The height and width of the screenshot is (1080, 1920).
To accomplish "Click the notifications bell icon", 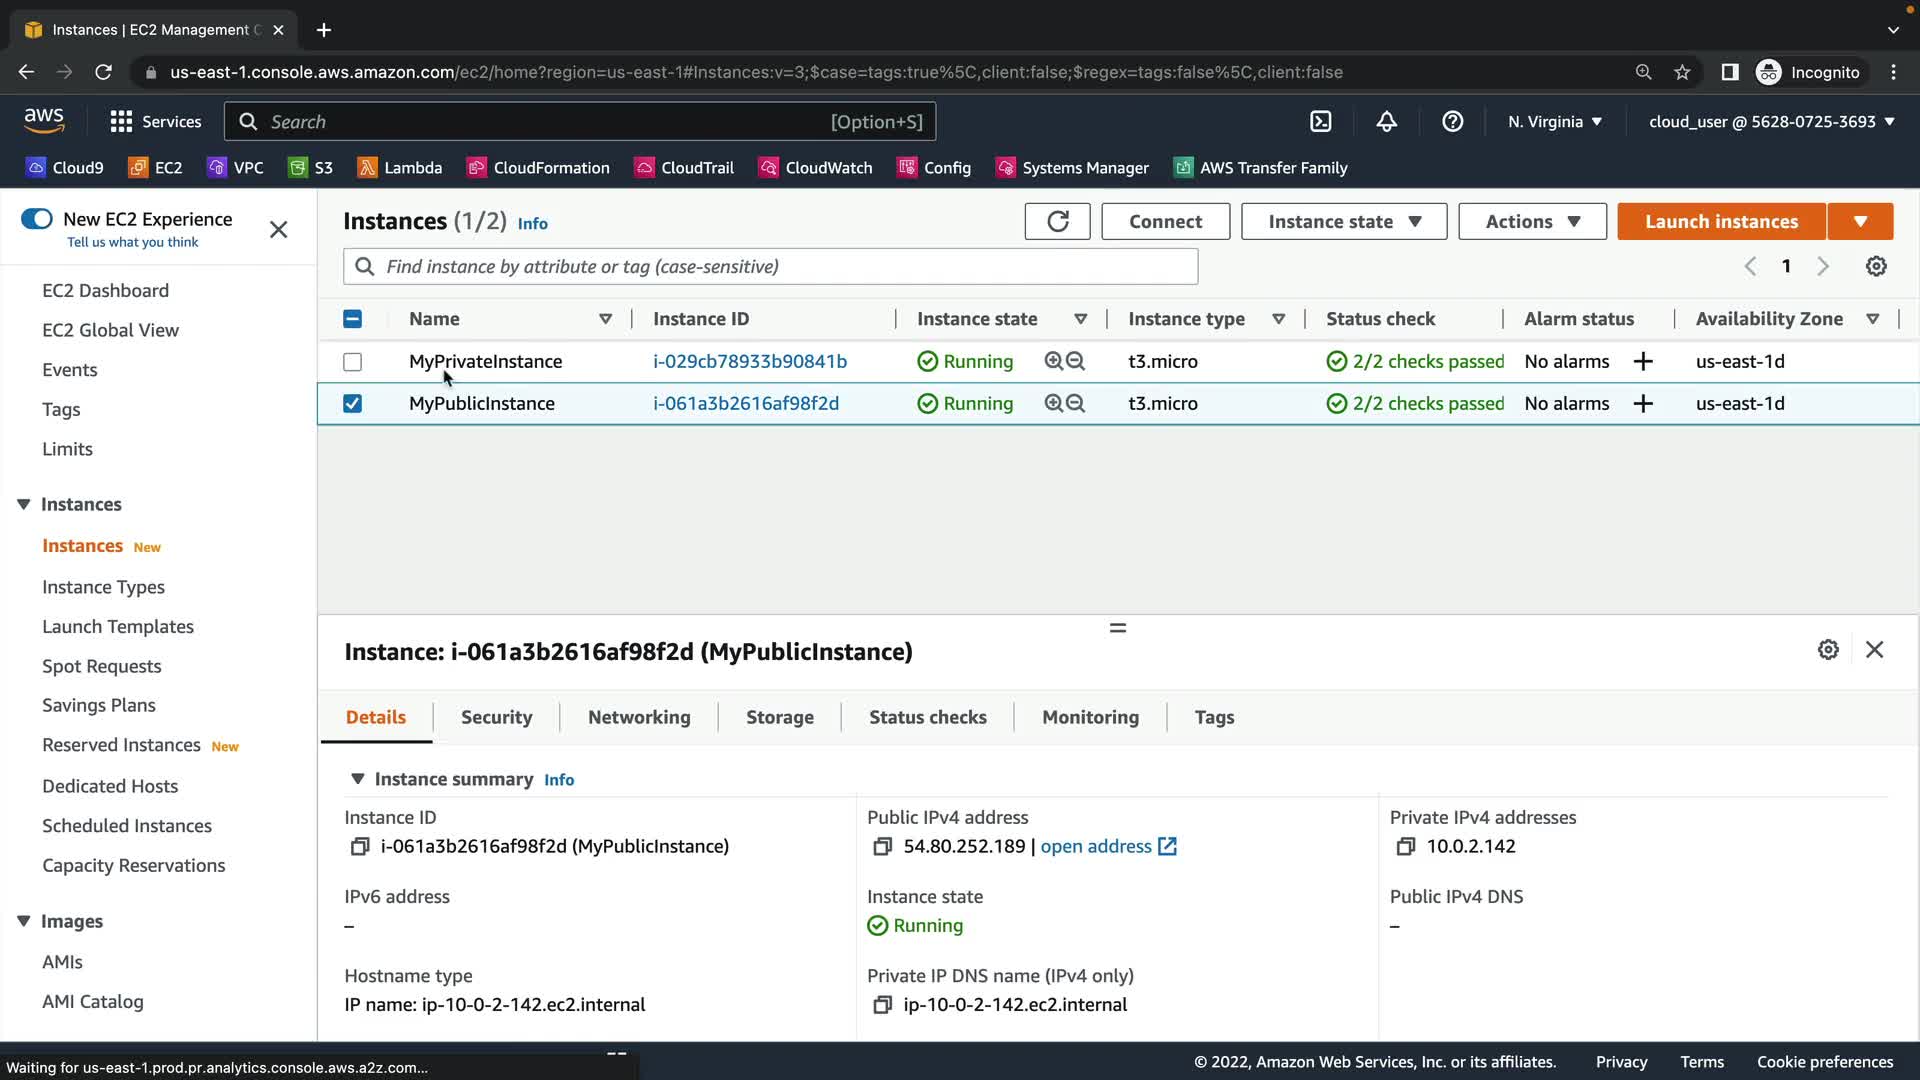I will (1386, 121).
